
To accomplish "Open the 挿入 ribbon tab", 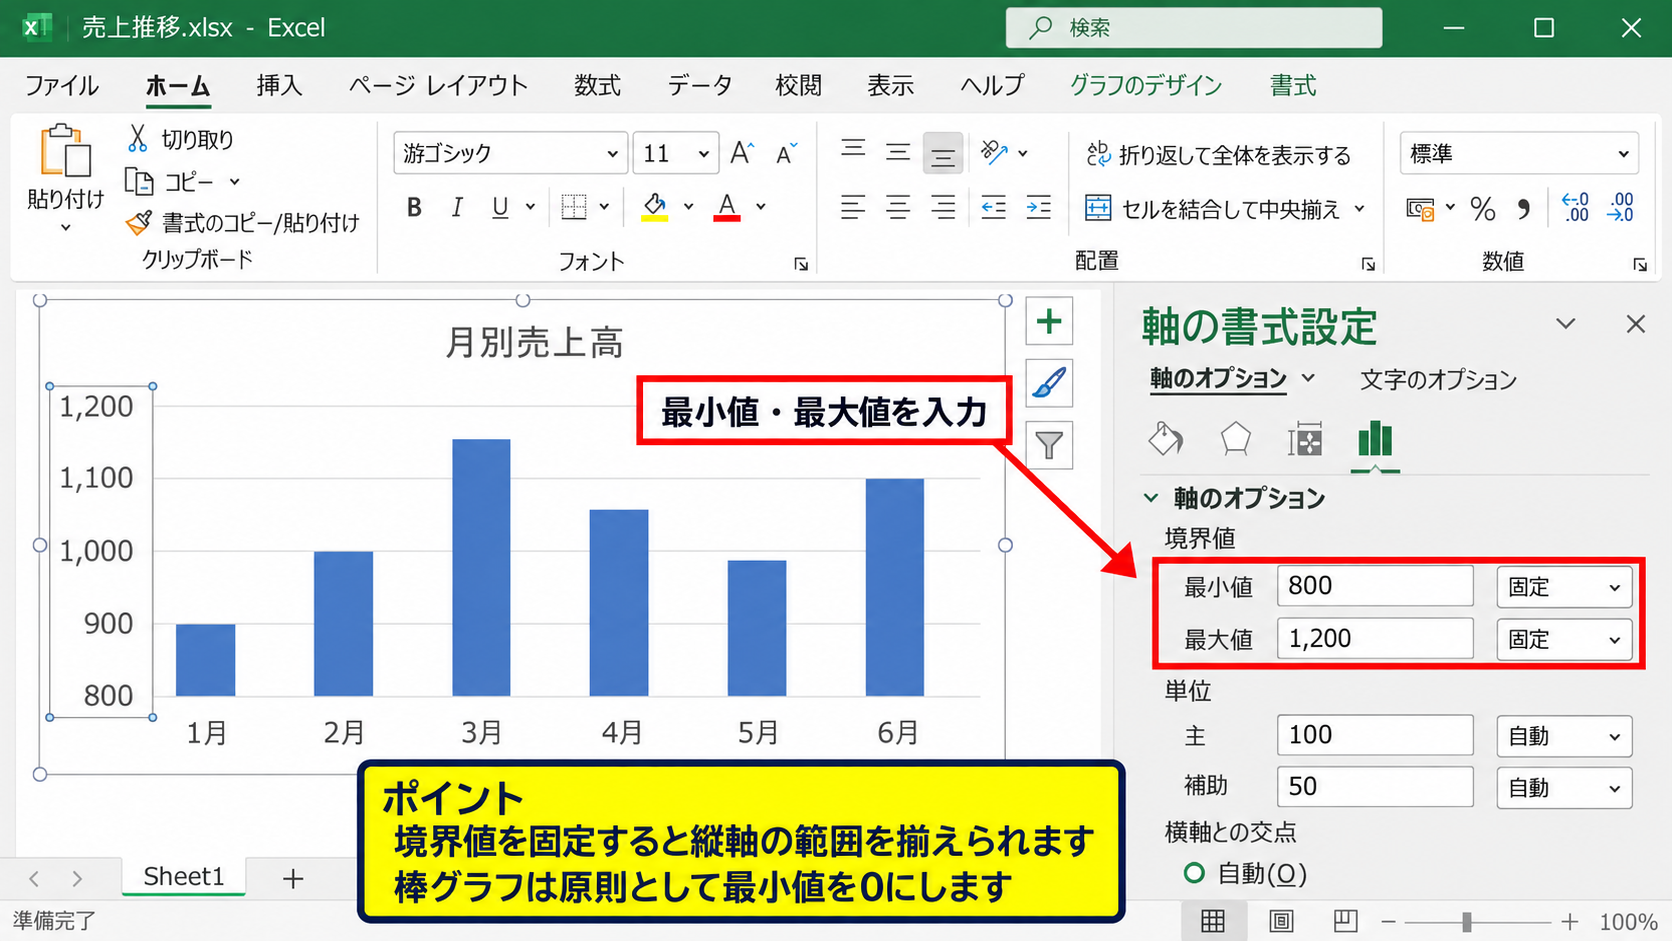I will pyautogui.click(x=279, y=85).
